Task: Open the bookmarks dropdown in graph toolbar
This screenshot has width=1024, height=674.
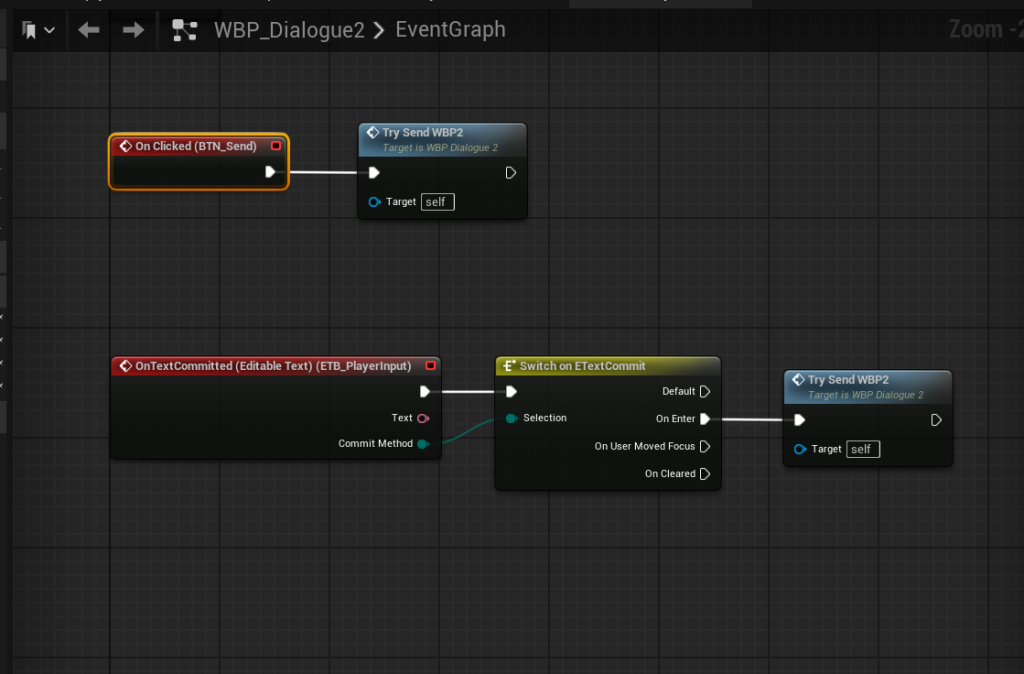Action: click(x=39, y=30)
